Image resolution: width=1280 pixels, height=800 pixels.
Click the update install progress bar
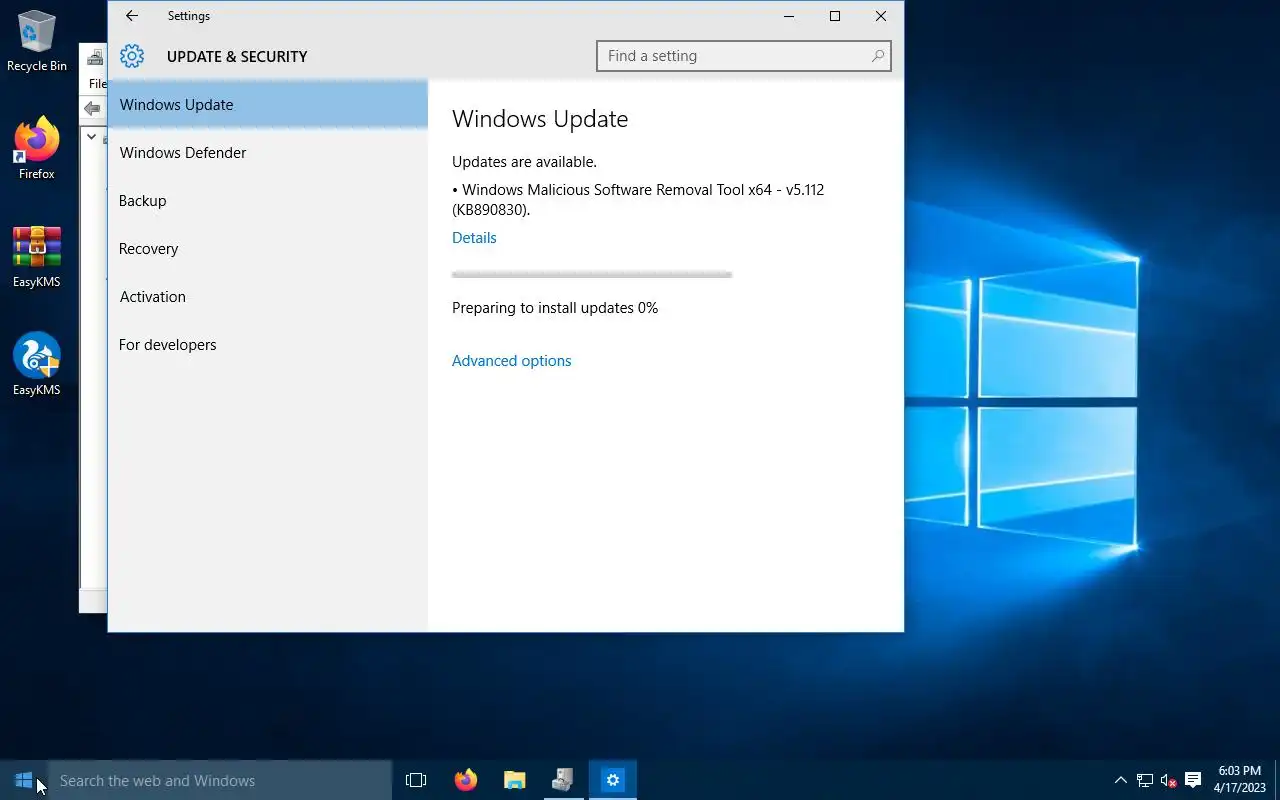pos(592,274)
